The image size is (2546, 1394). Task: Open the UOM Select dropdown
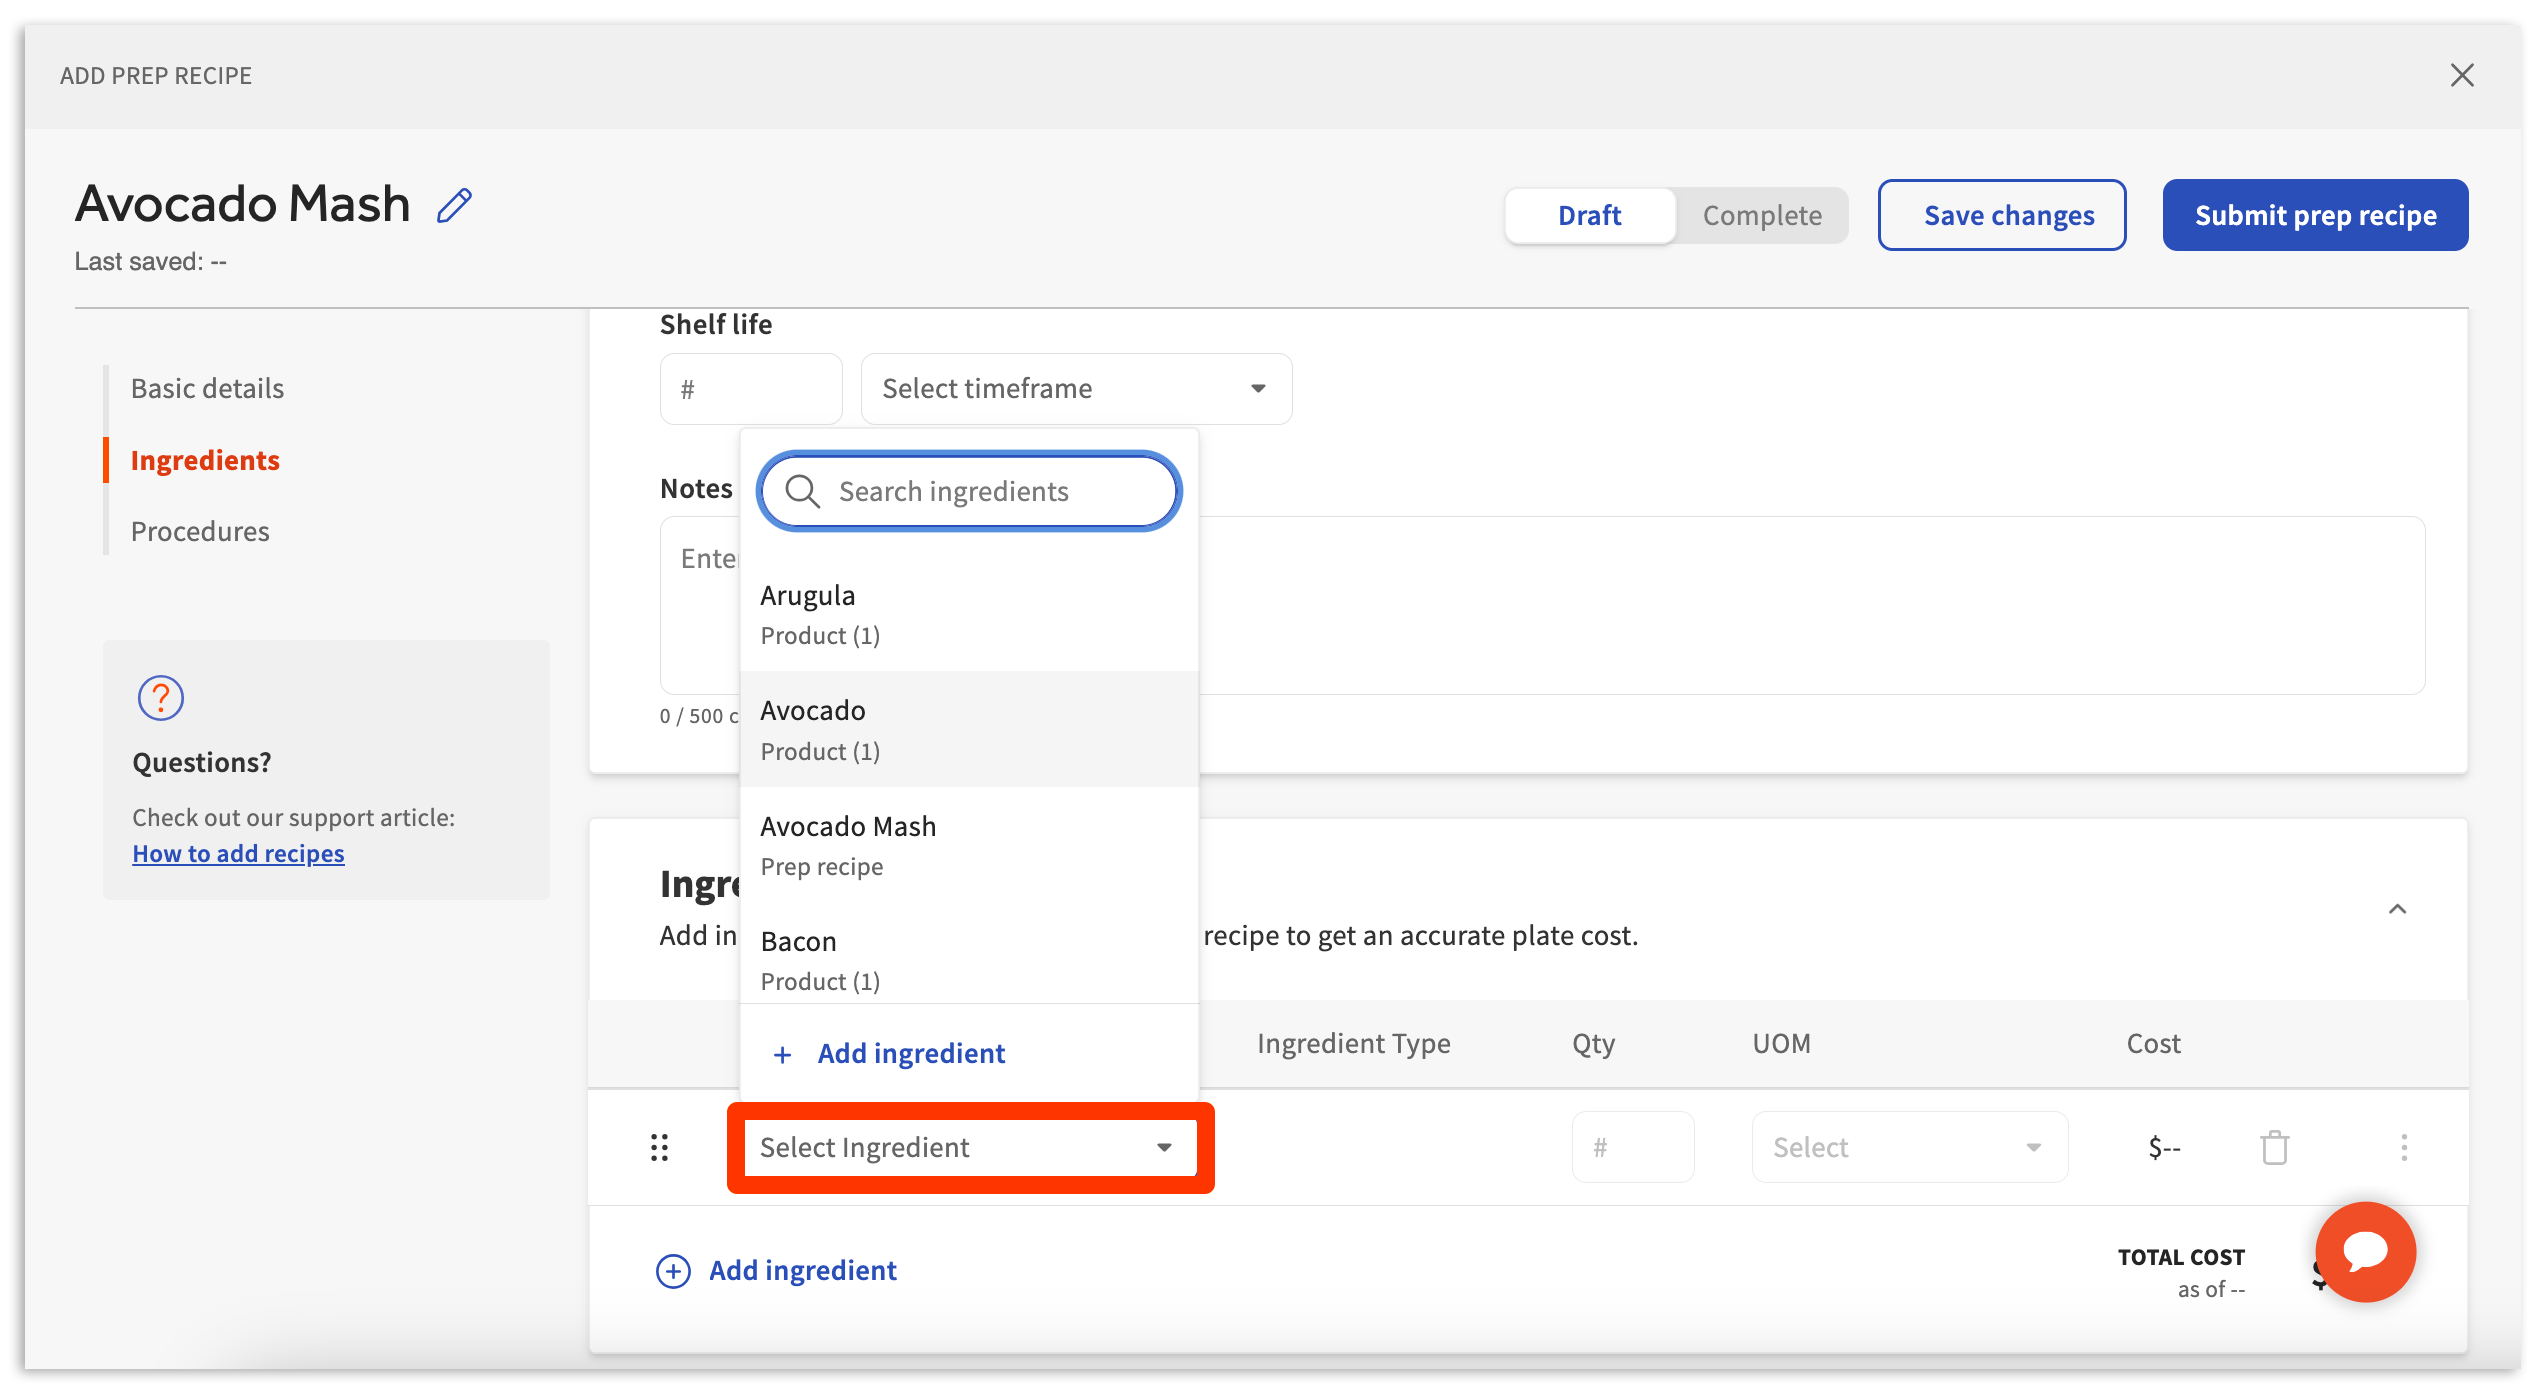coord(1908,1147)
